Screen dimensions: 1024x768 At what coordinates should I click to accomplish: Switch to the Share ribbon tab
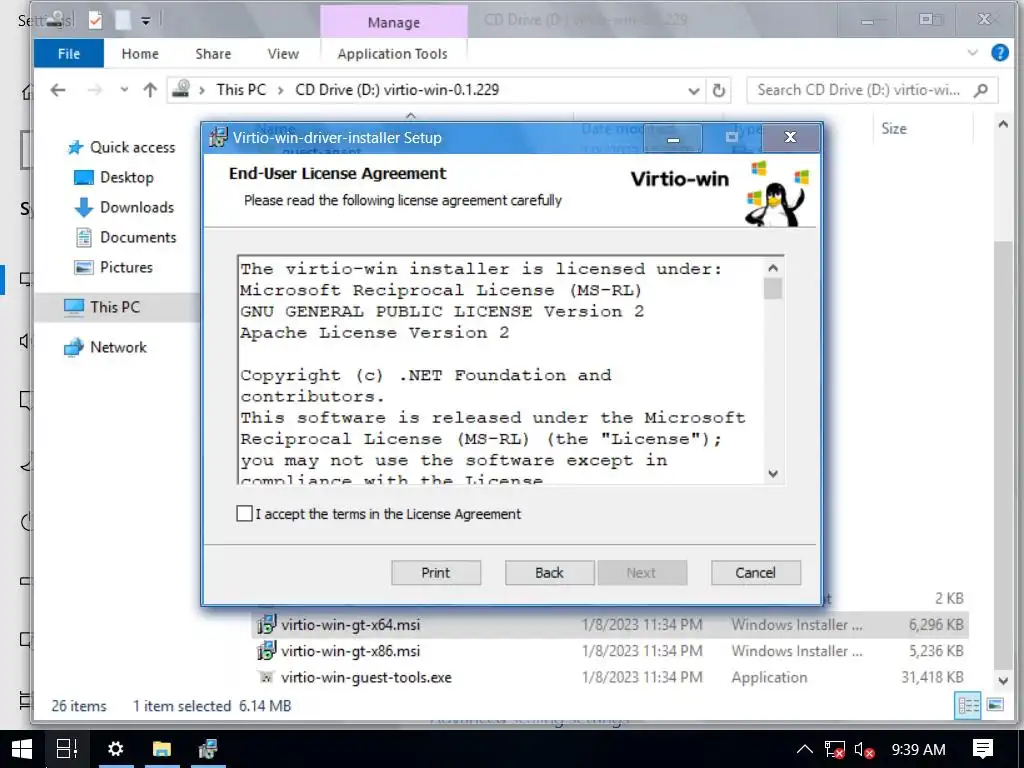coord(213,54)
